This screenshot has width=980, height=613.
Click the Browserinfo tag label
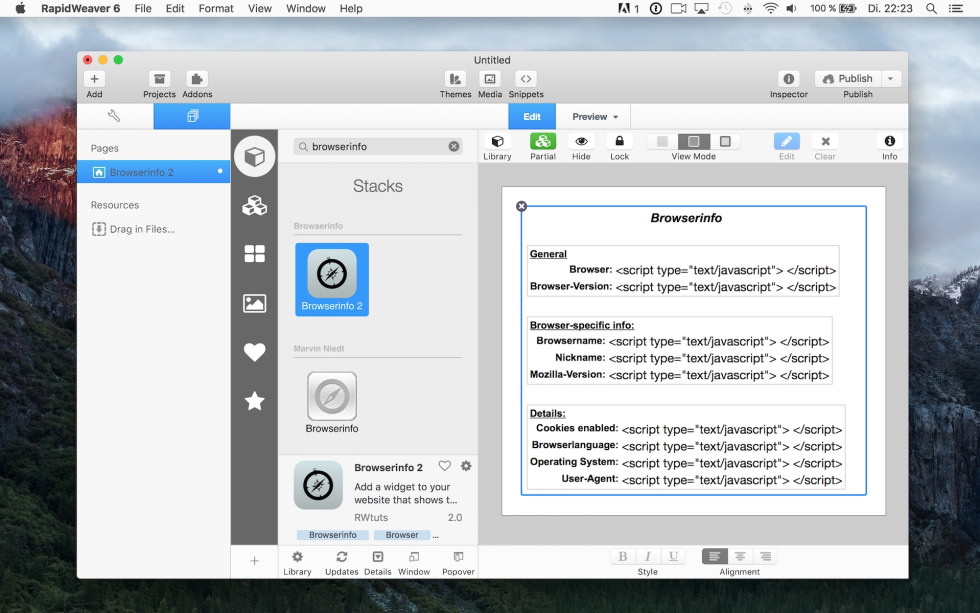click(x=332, y=535)
